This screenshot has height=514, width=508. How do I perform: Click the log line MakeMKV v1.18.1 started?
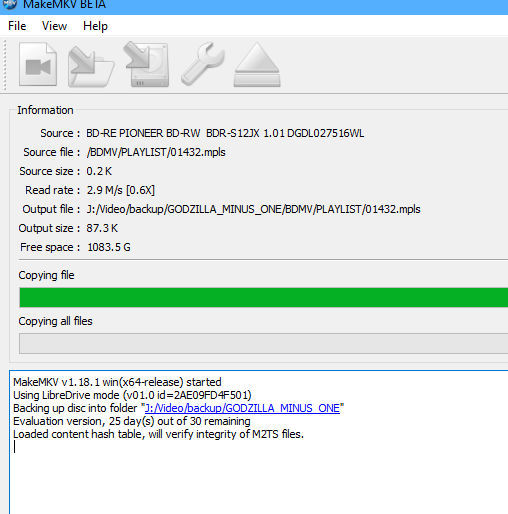[x=117, y=382]
